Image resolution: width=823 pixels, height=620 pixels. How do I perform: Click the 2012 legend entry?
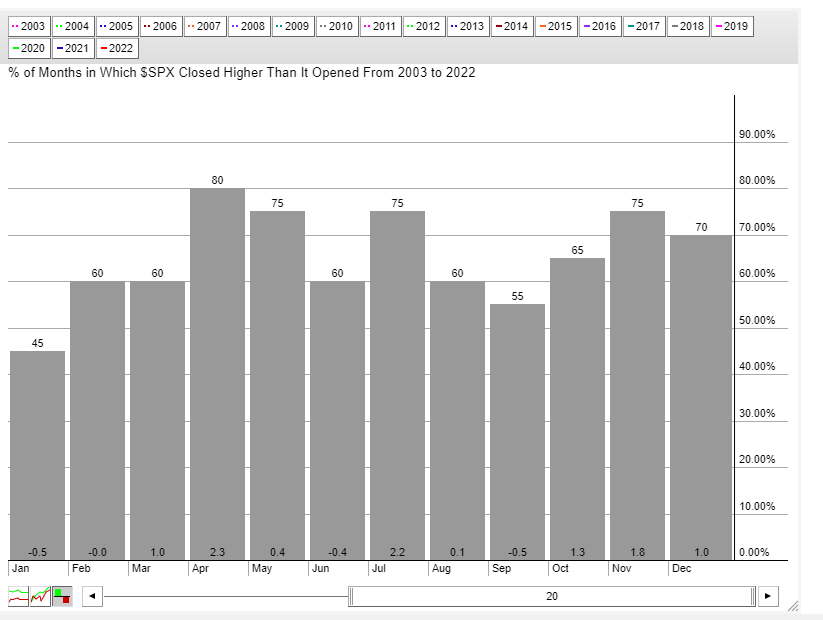pyautogui.click(x=424, y=26)
